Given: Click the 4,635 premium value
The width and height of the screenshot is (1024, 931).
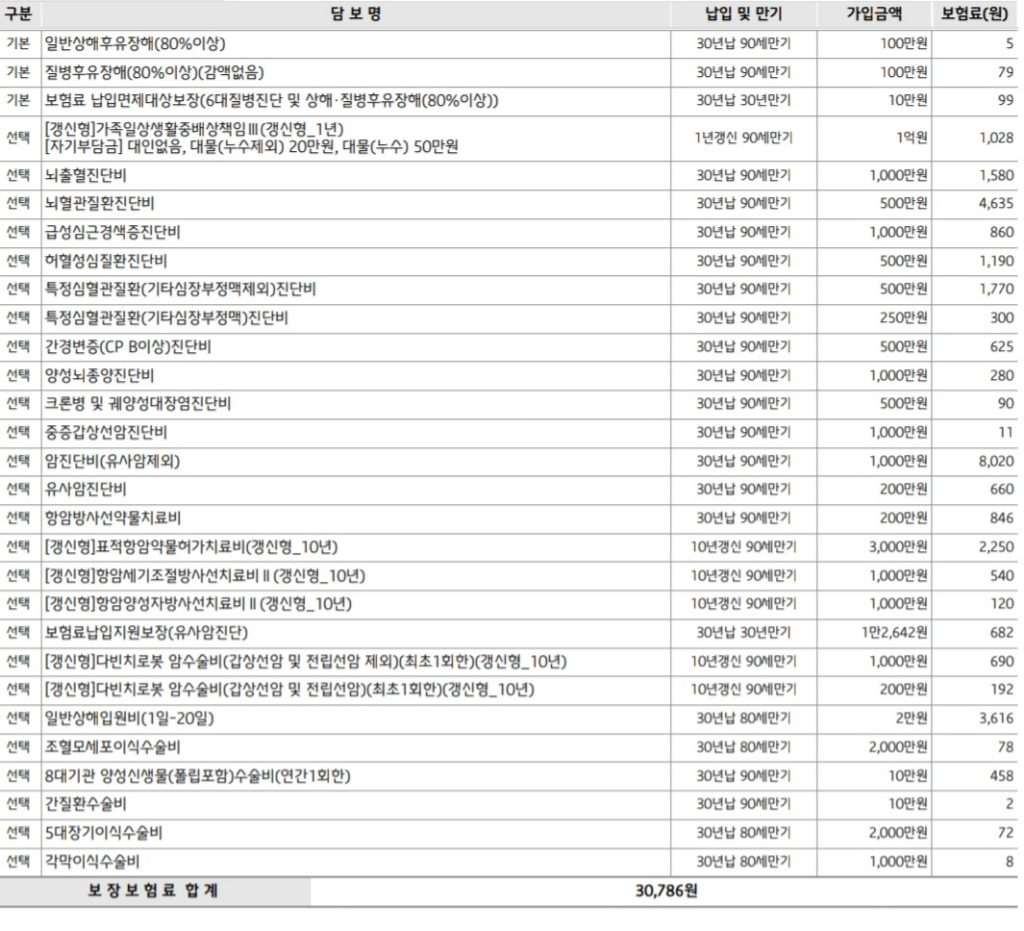Looking at the screenshot, I should (996, 203).
